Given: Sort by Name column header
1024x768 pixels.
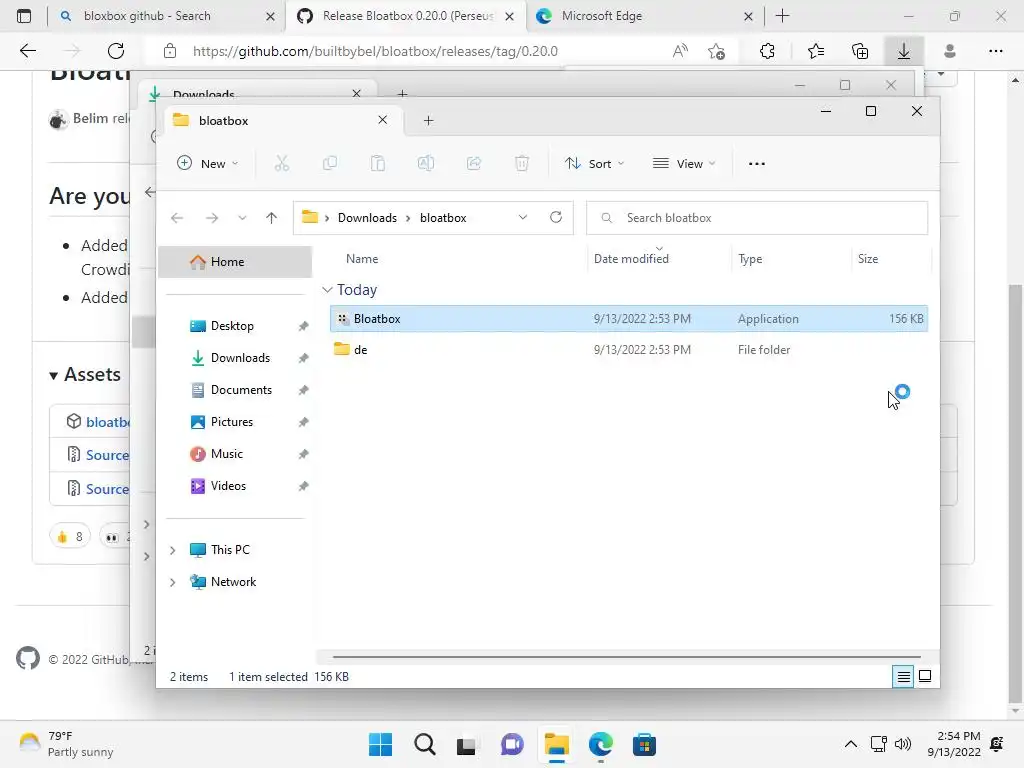Looking at the screenshot, I should tap(362, 259).
